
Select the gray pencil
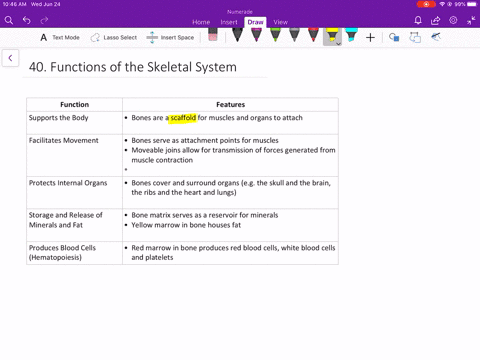point(294,35)
